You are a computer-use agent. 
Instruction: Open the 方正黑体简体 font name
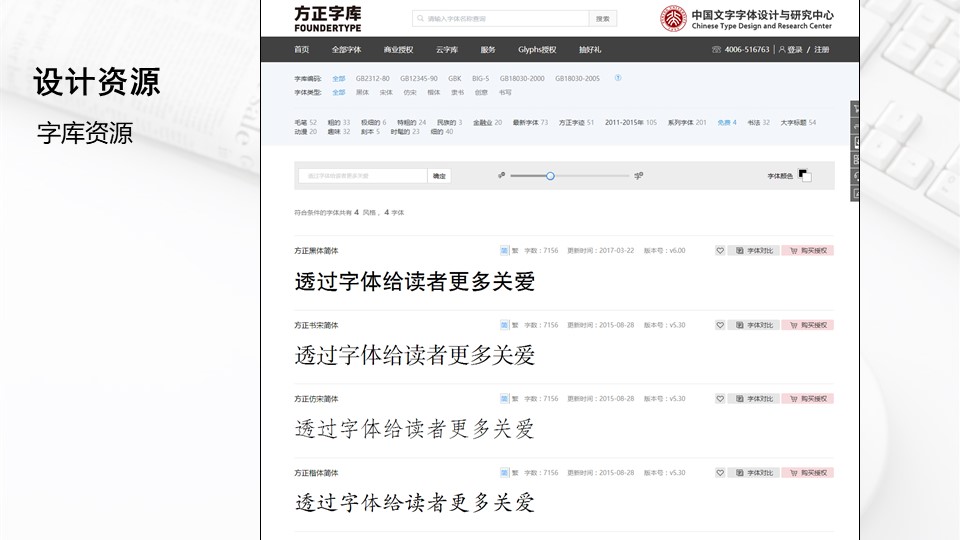pyautogui.click(x=316, y=250)
